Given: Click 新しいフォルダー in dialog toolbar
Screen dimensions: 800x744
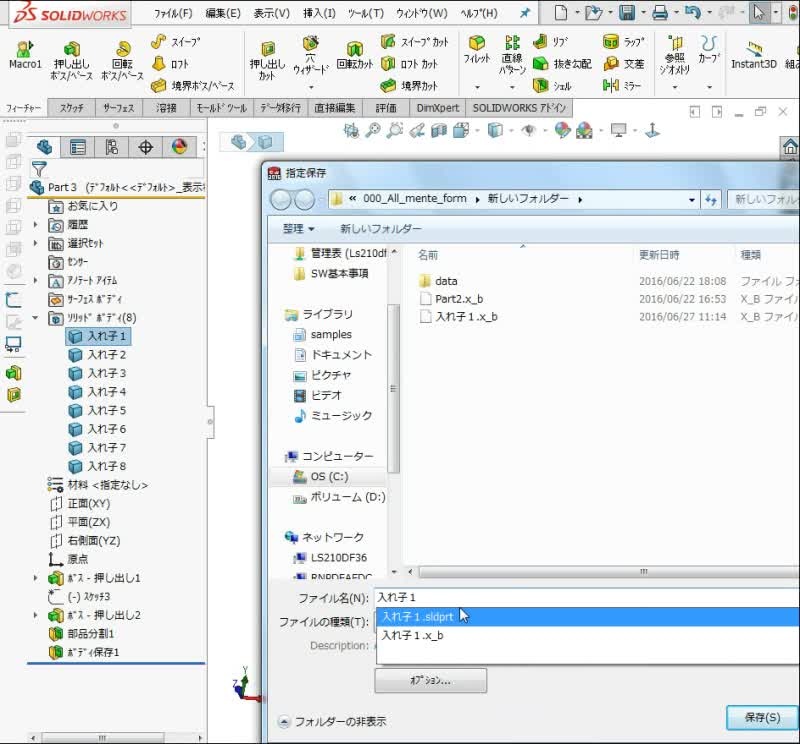Looking at the screenshot, I should 381,229.
